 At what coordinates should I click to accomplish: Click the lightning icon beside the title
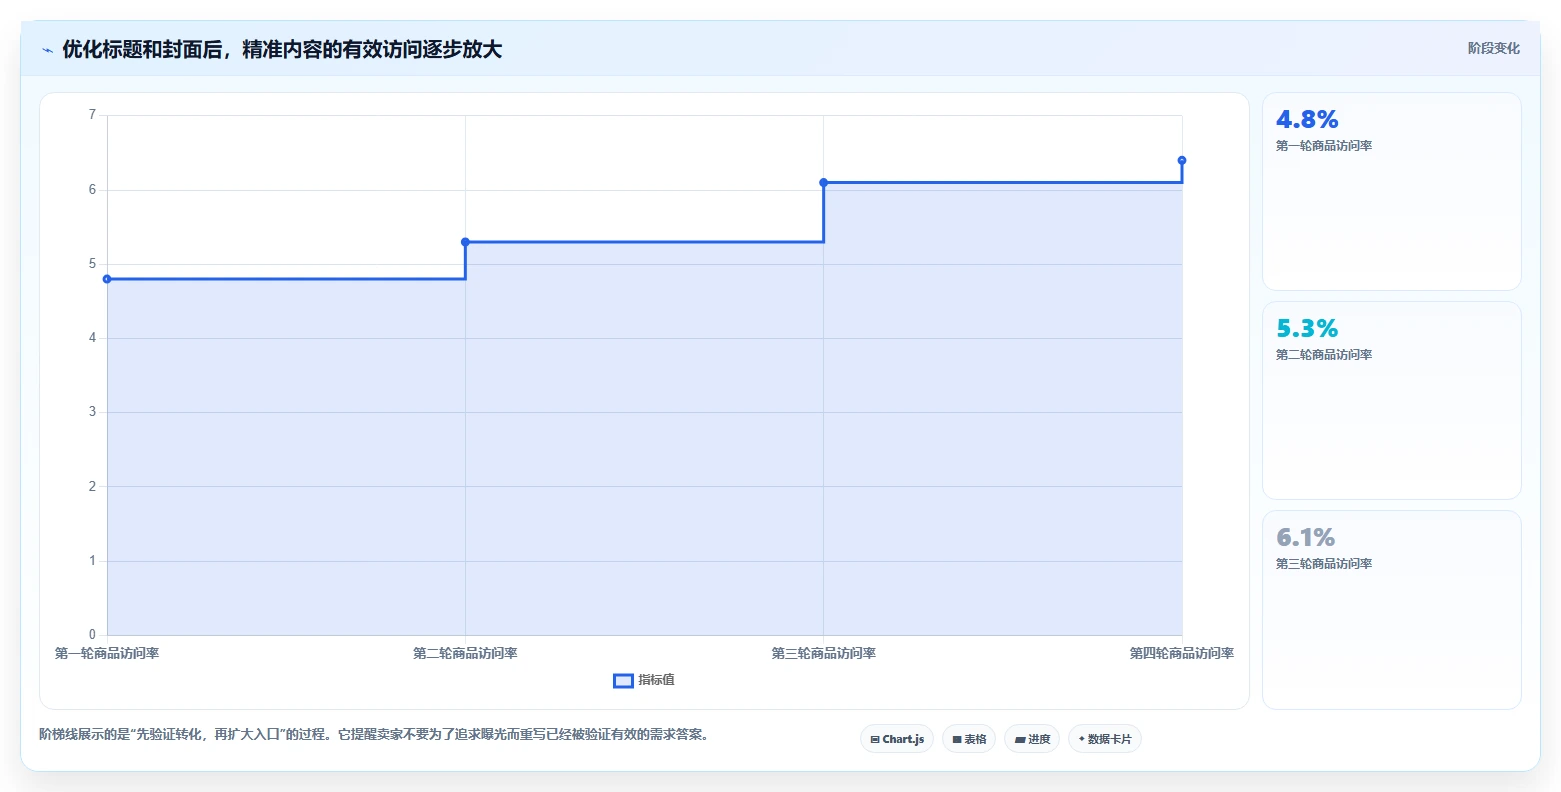click(x=47, y=50)
